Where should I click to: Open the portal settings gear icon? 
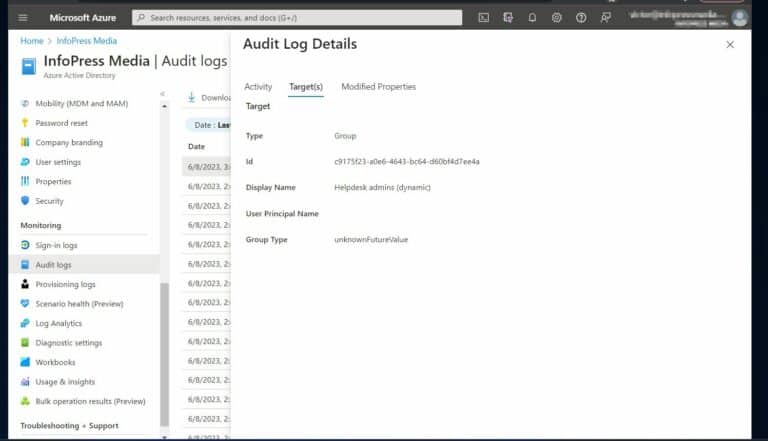pyautogui.click(x=556, y=18)
